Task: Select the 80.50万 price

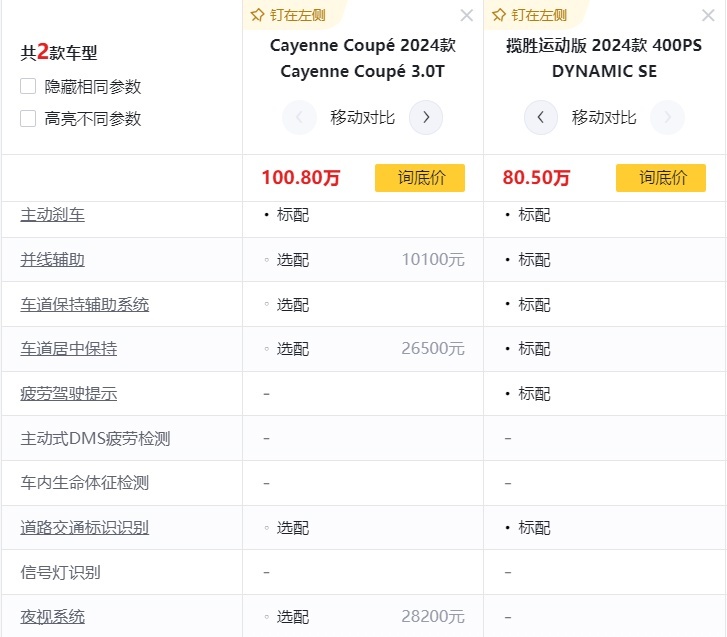Action: point(536,178)
